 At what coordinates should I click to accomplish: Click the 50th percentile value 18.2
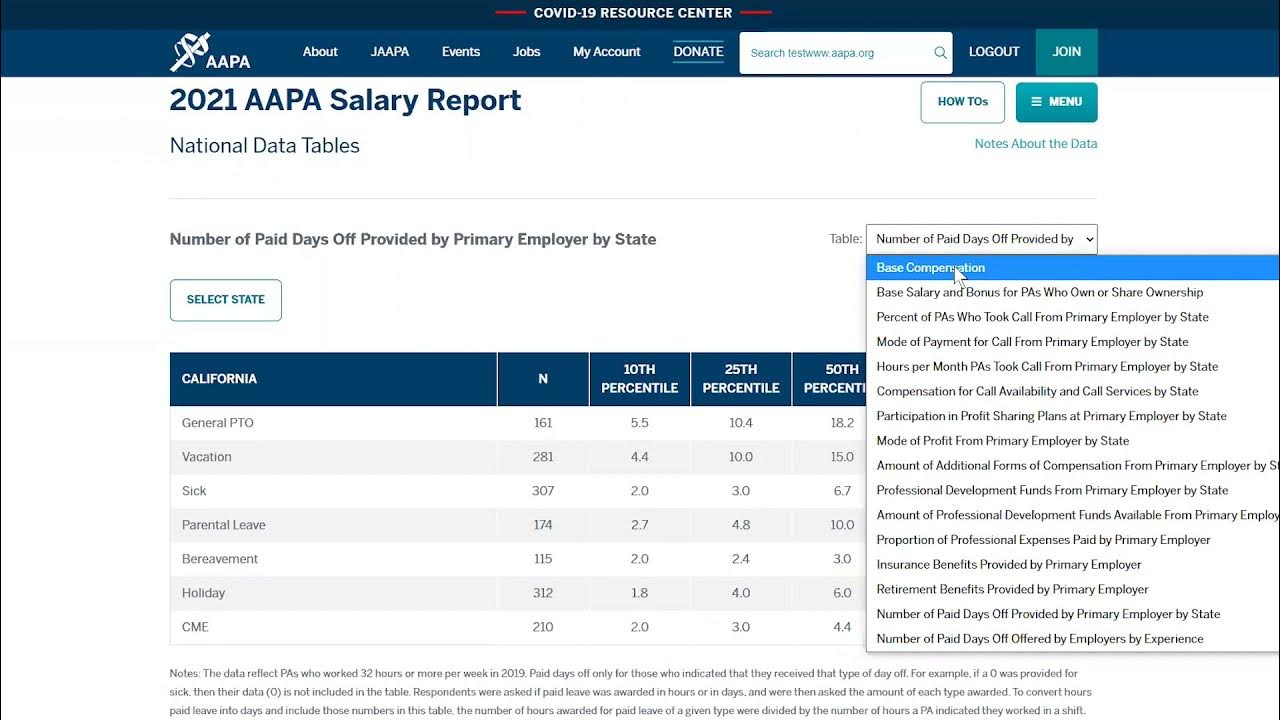[842, 423]
